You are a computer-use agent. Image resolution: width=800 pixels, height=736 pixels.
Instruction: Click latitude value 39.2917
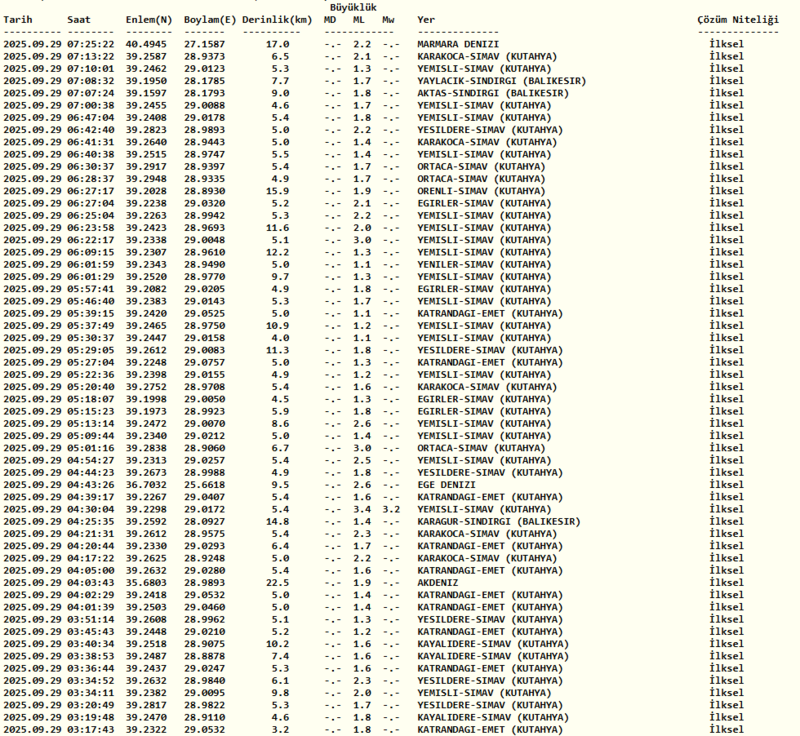146,167
